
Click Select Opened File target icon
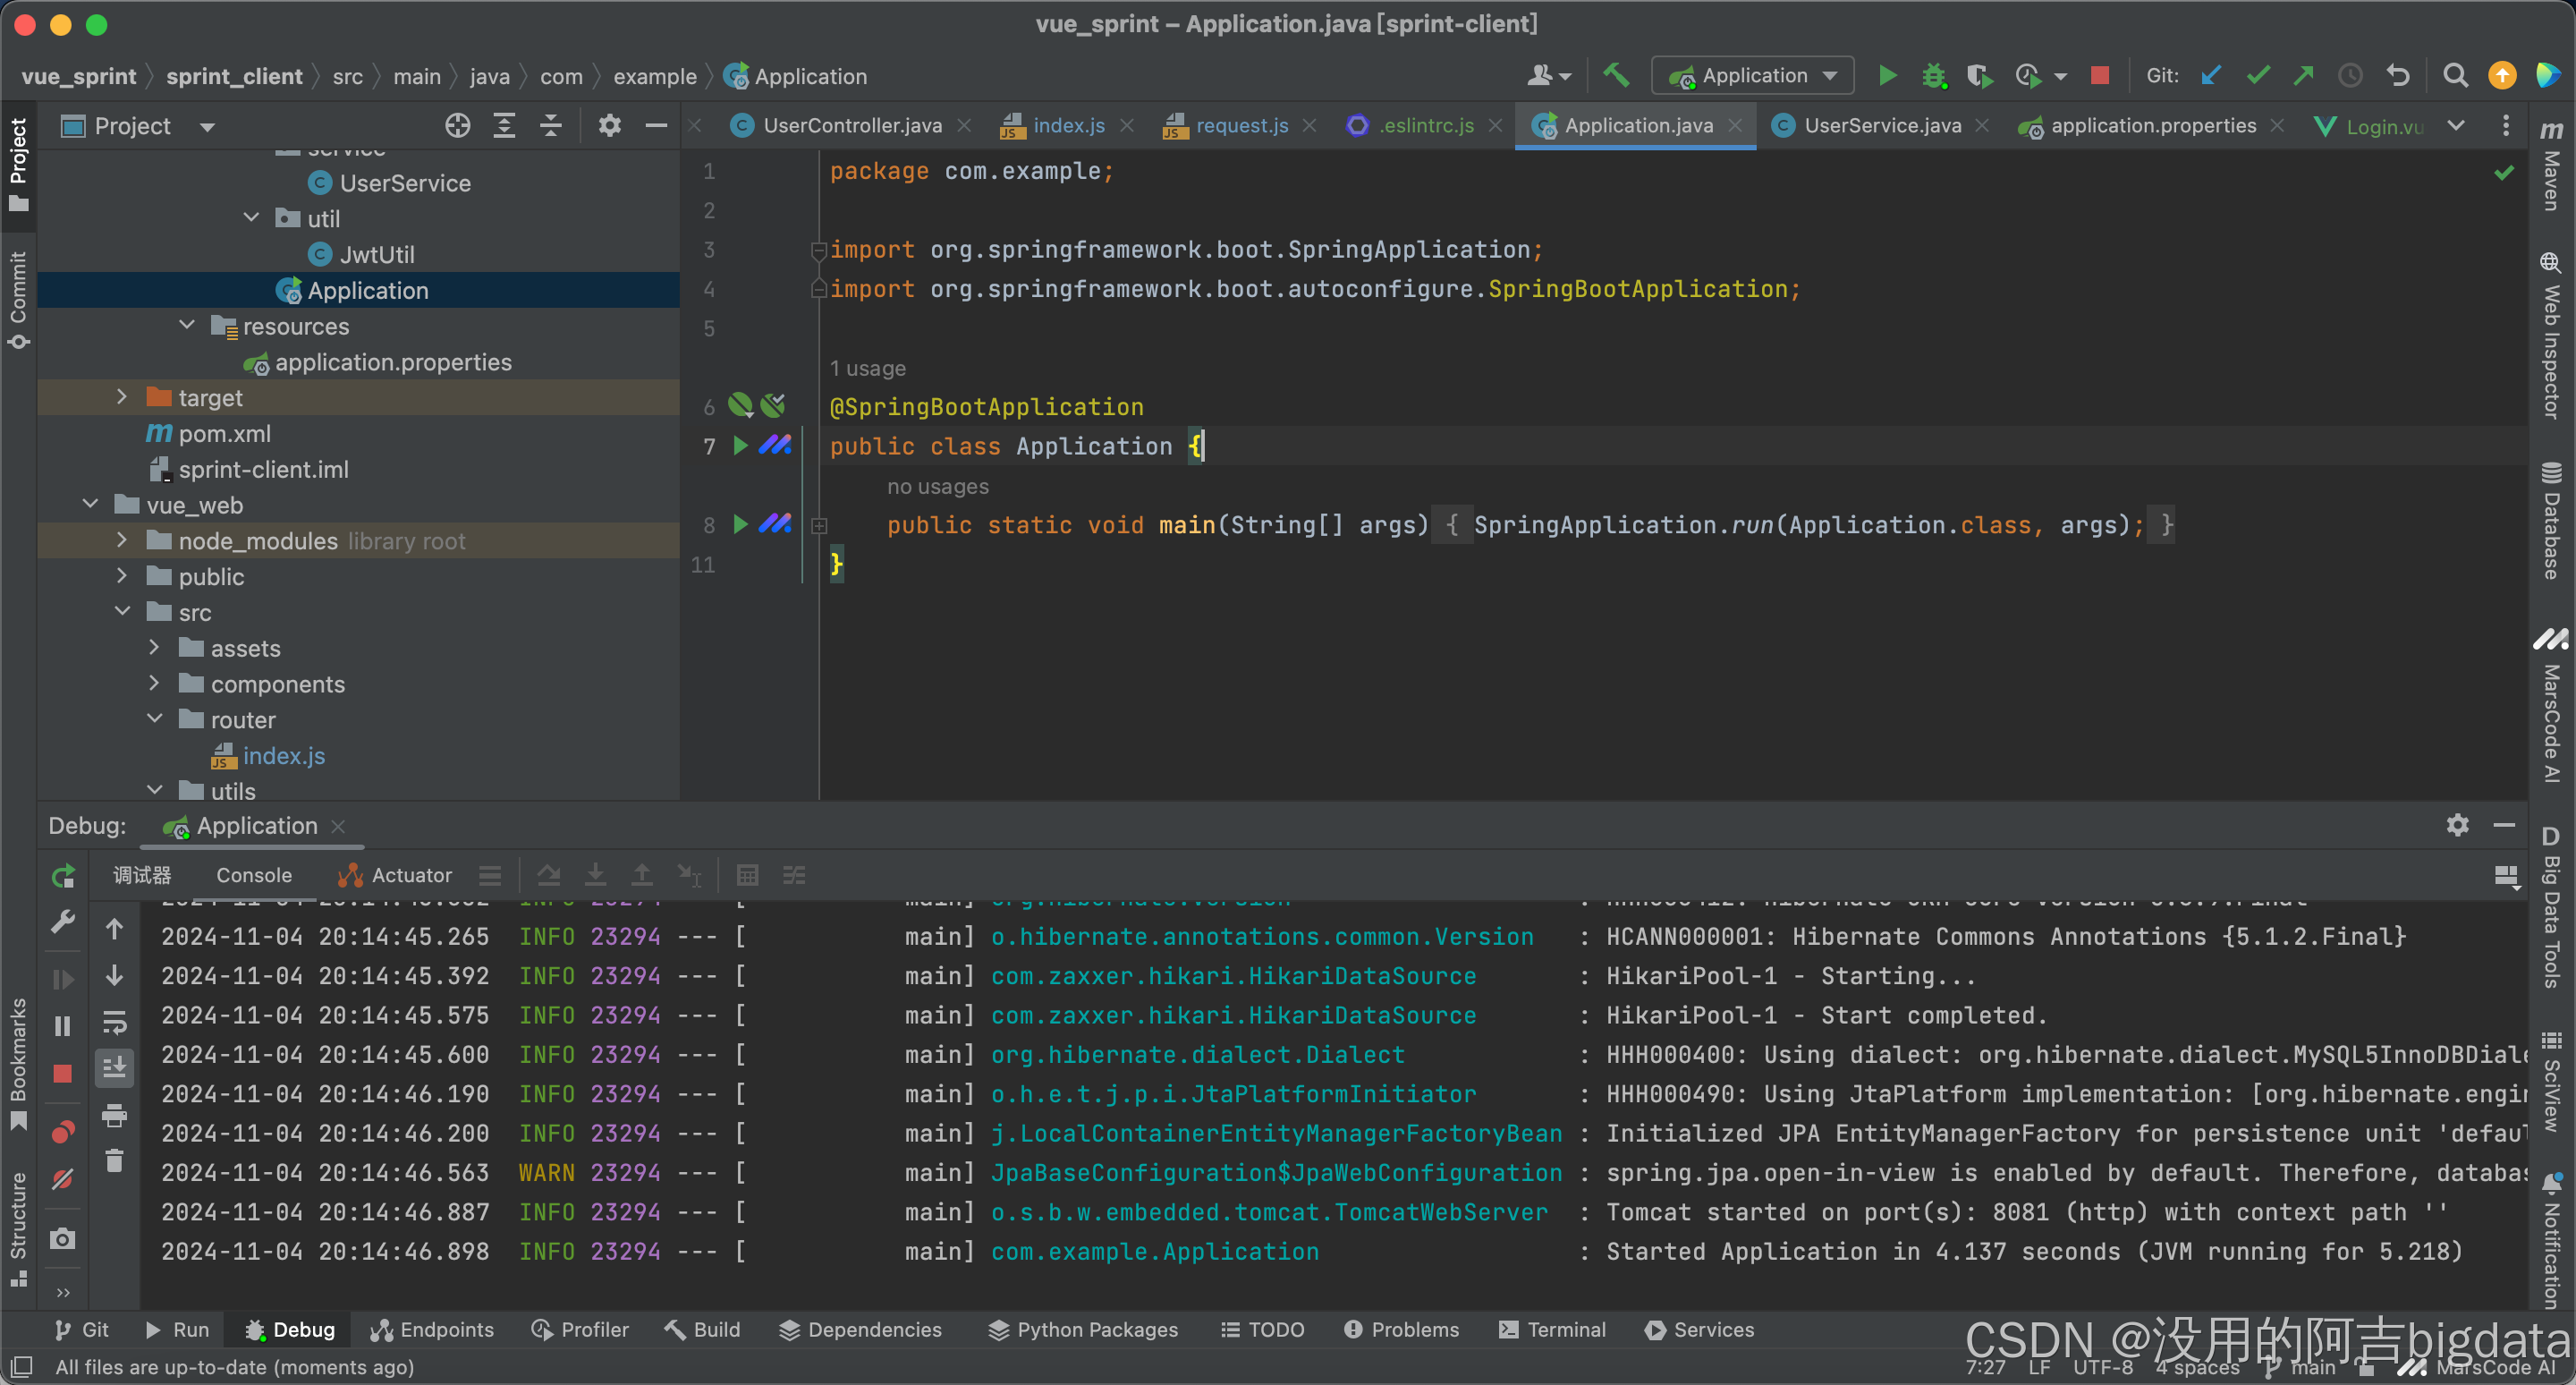[x=457, y=126]
